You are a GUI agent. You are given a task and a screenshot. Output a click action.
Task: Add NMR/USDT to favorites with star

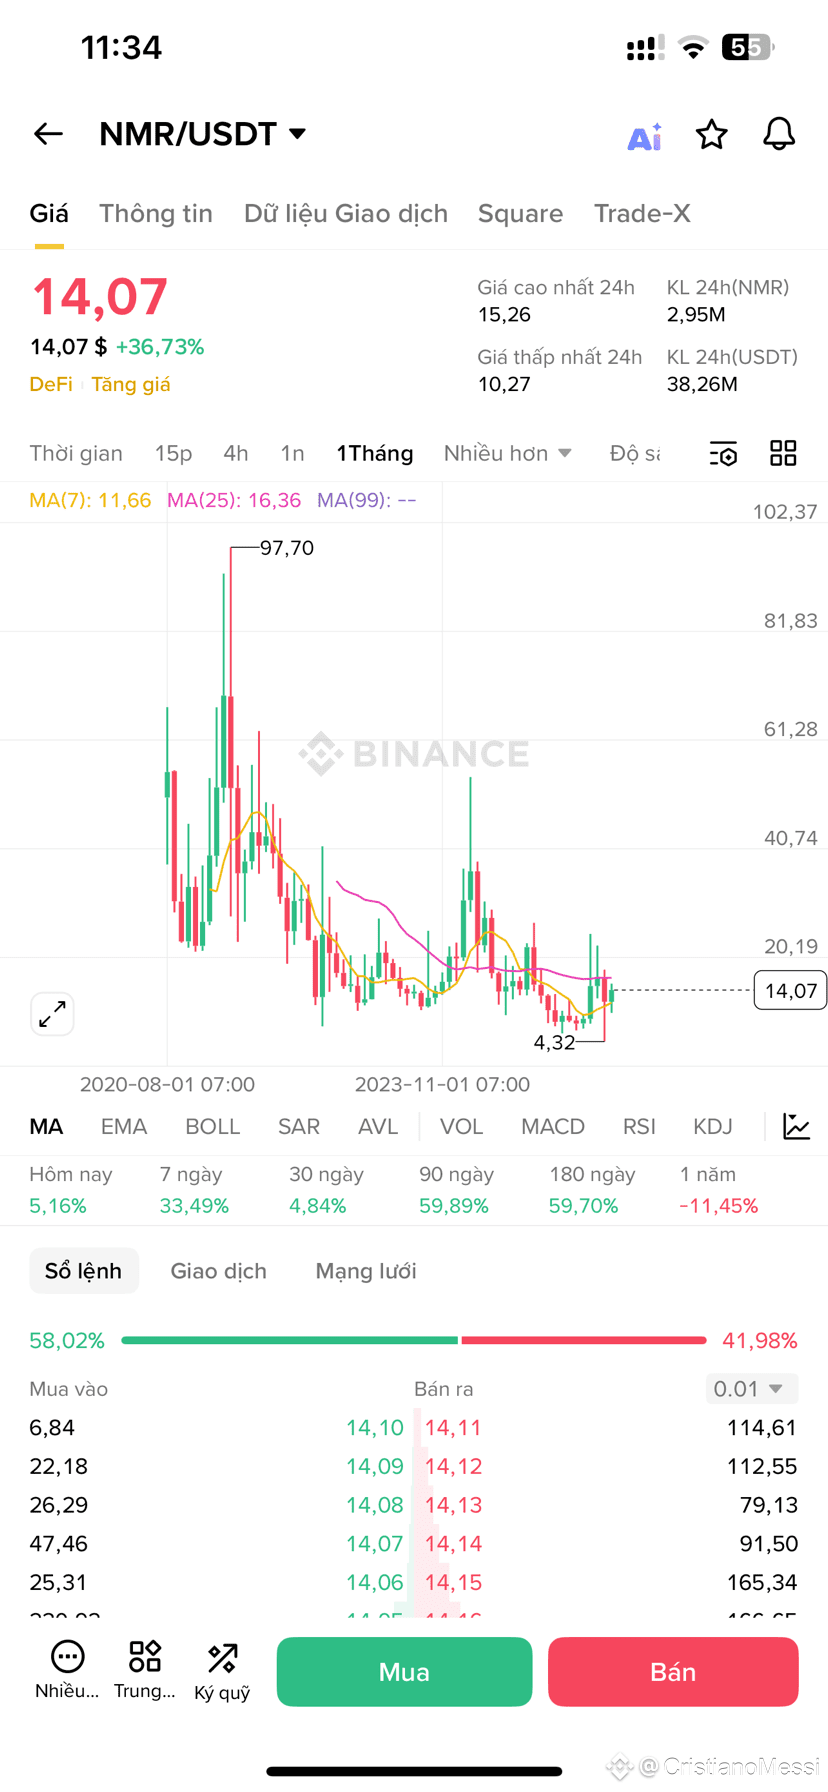click(x=711, y=134)
